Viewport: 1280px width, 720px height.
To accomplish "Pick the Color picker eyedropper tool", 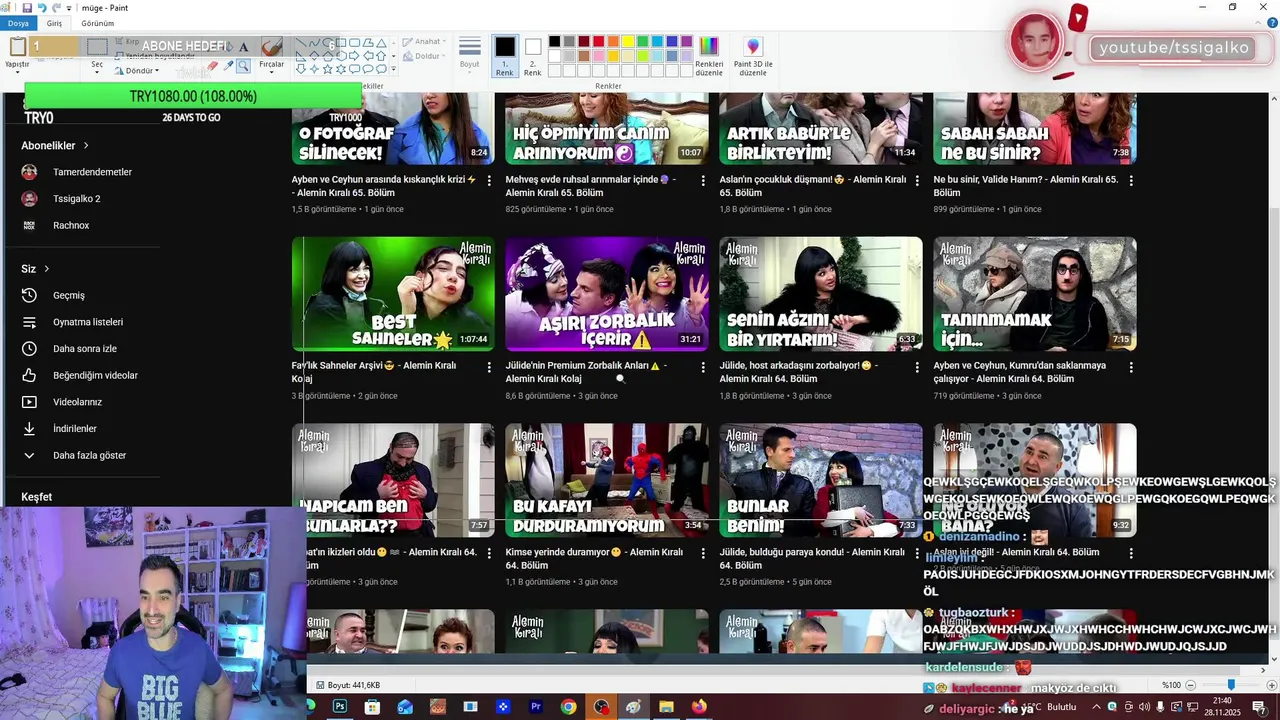I will tap(228, 66).
